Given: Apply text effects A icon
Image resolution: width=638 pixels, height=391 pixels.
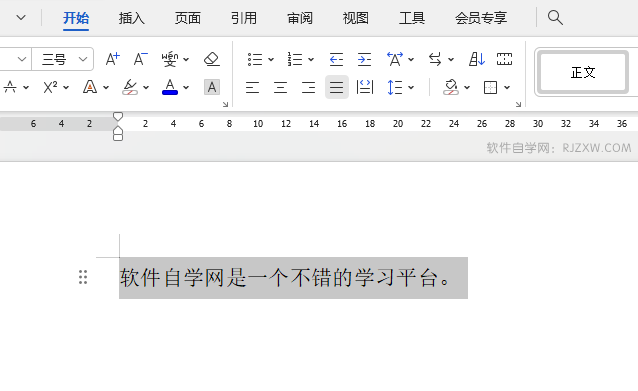Looking at the screenshot, I should pos(90,87).
